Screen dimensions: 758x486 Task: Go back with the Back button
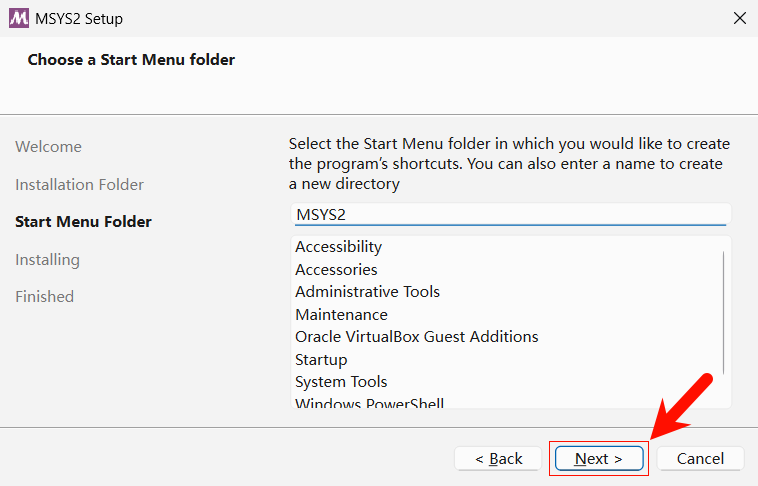(x=499, y=458)
